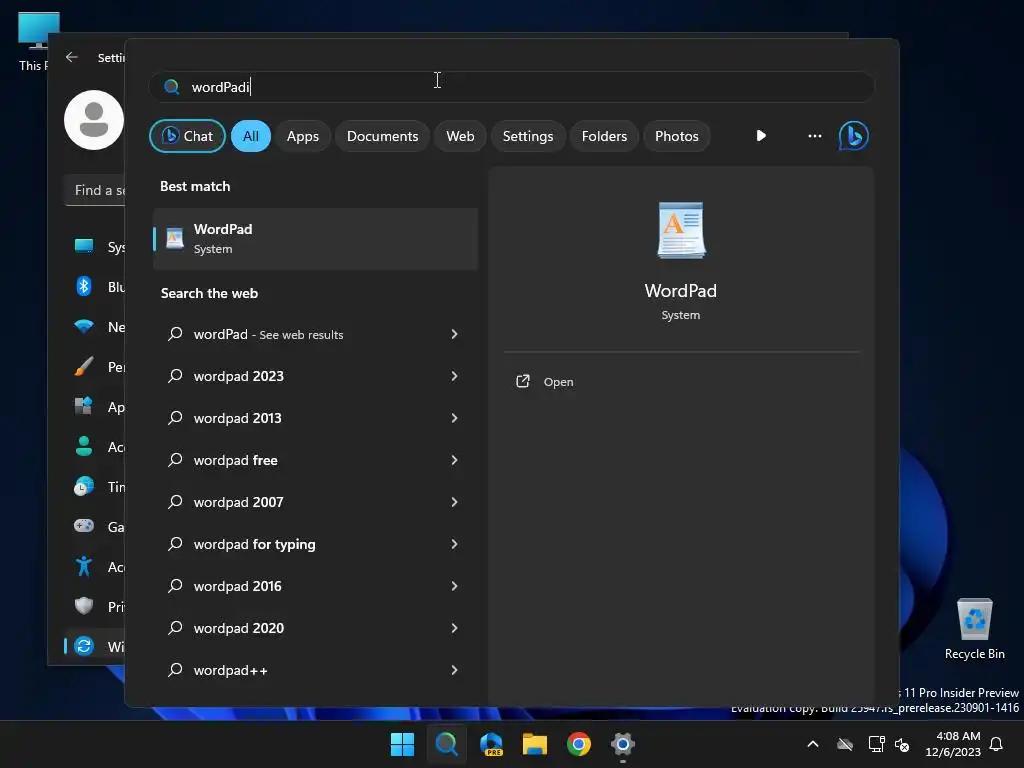
Task: Select the 'wordpad++' web suggestion
Action: click(x=315, y=670)
